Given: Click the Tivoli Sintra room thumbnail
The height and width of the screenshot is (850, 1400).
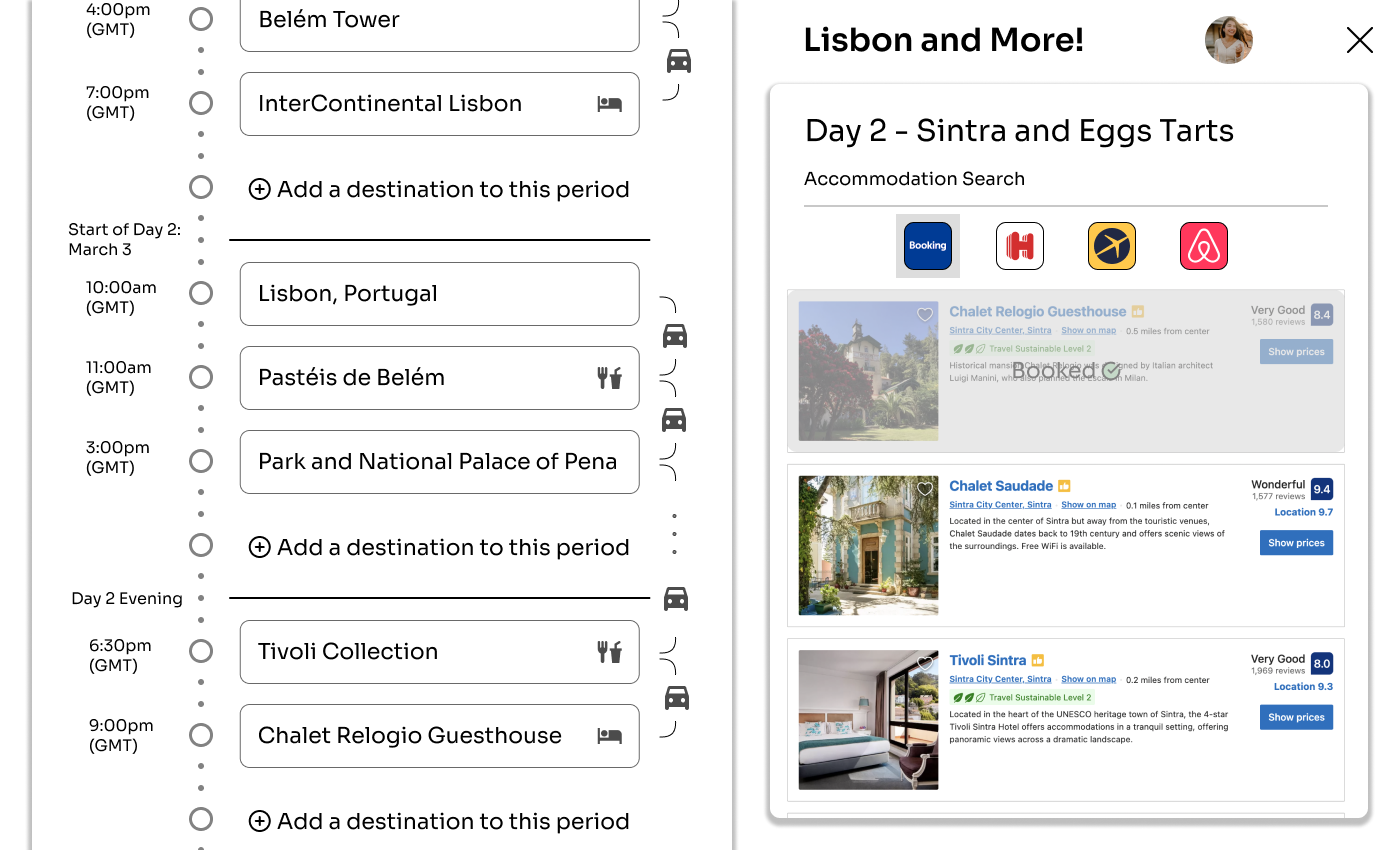Looking at the screenshot, I should 868,720.
